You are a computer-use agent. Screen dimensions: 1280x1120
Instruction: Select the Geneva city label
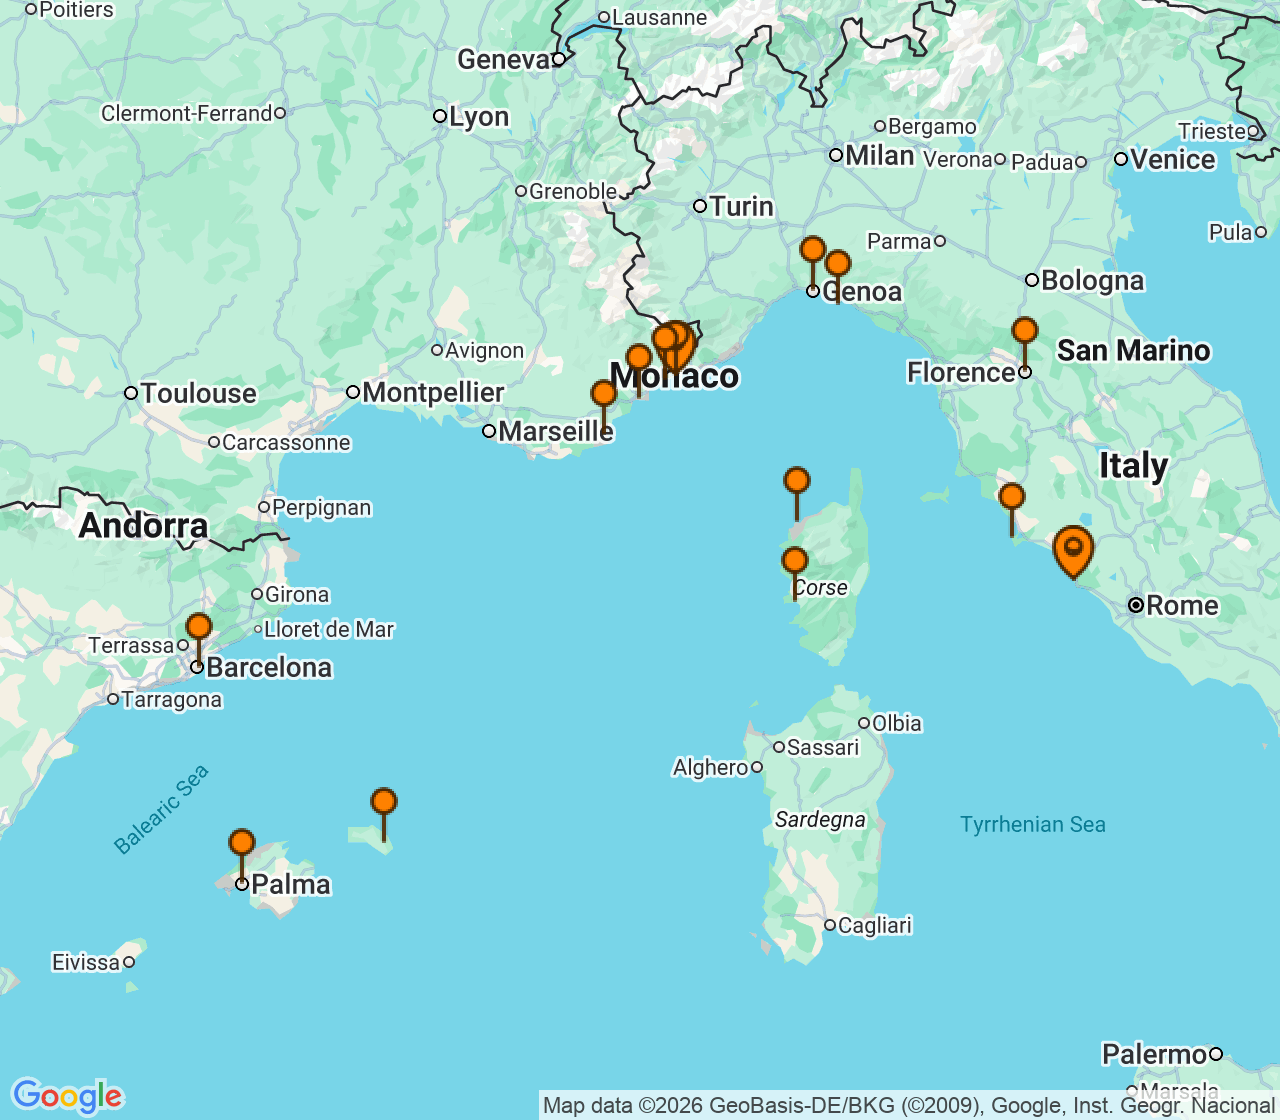(504, 60)
